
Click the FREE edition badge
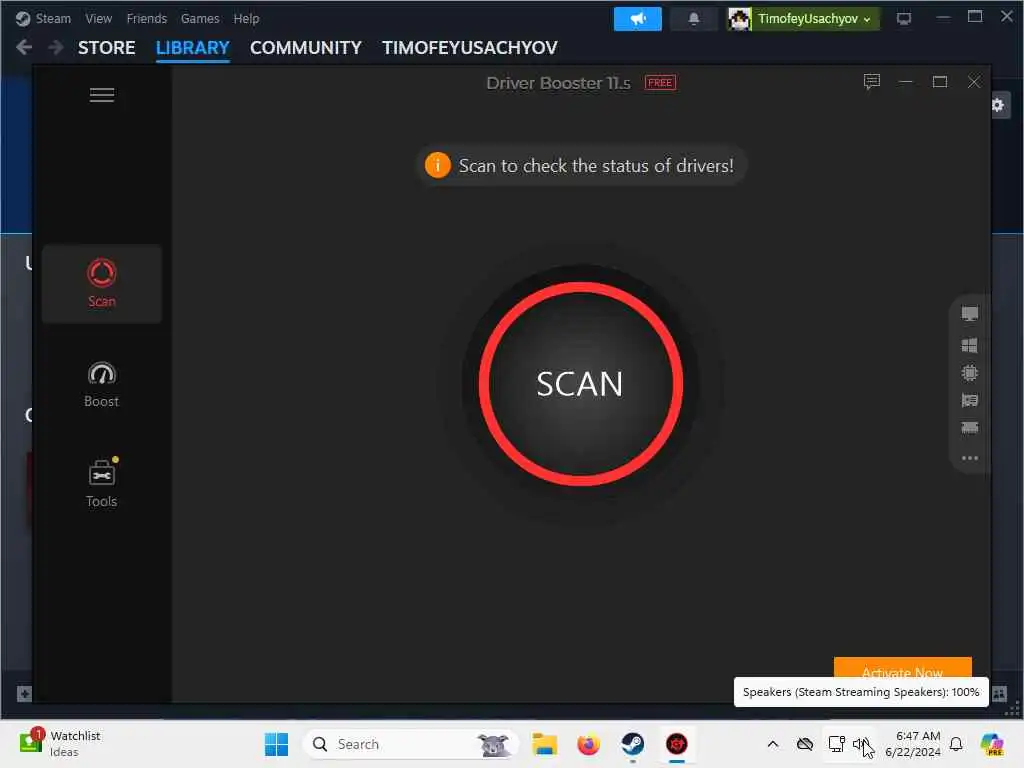point(660,82)
